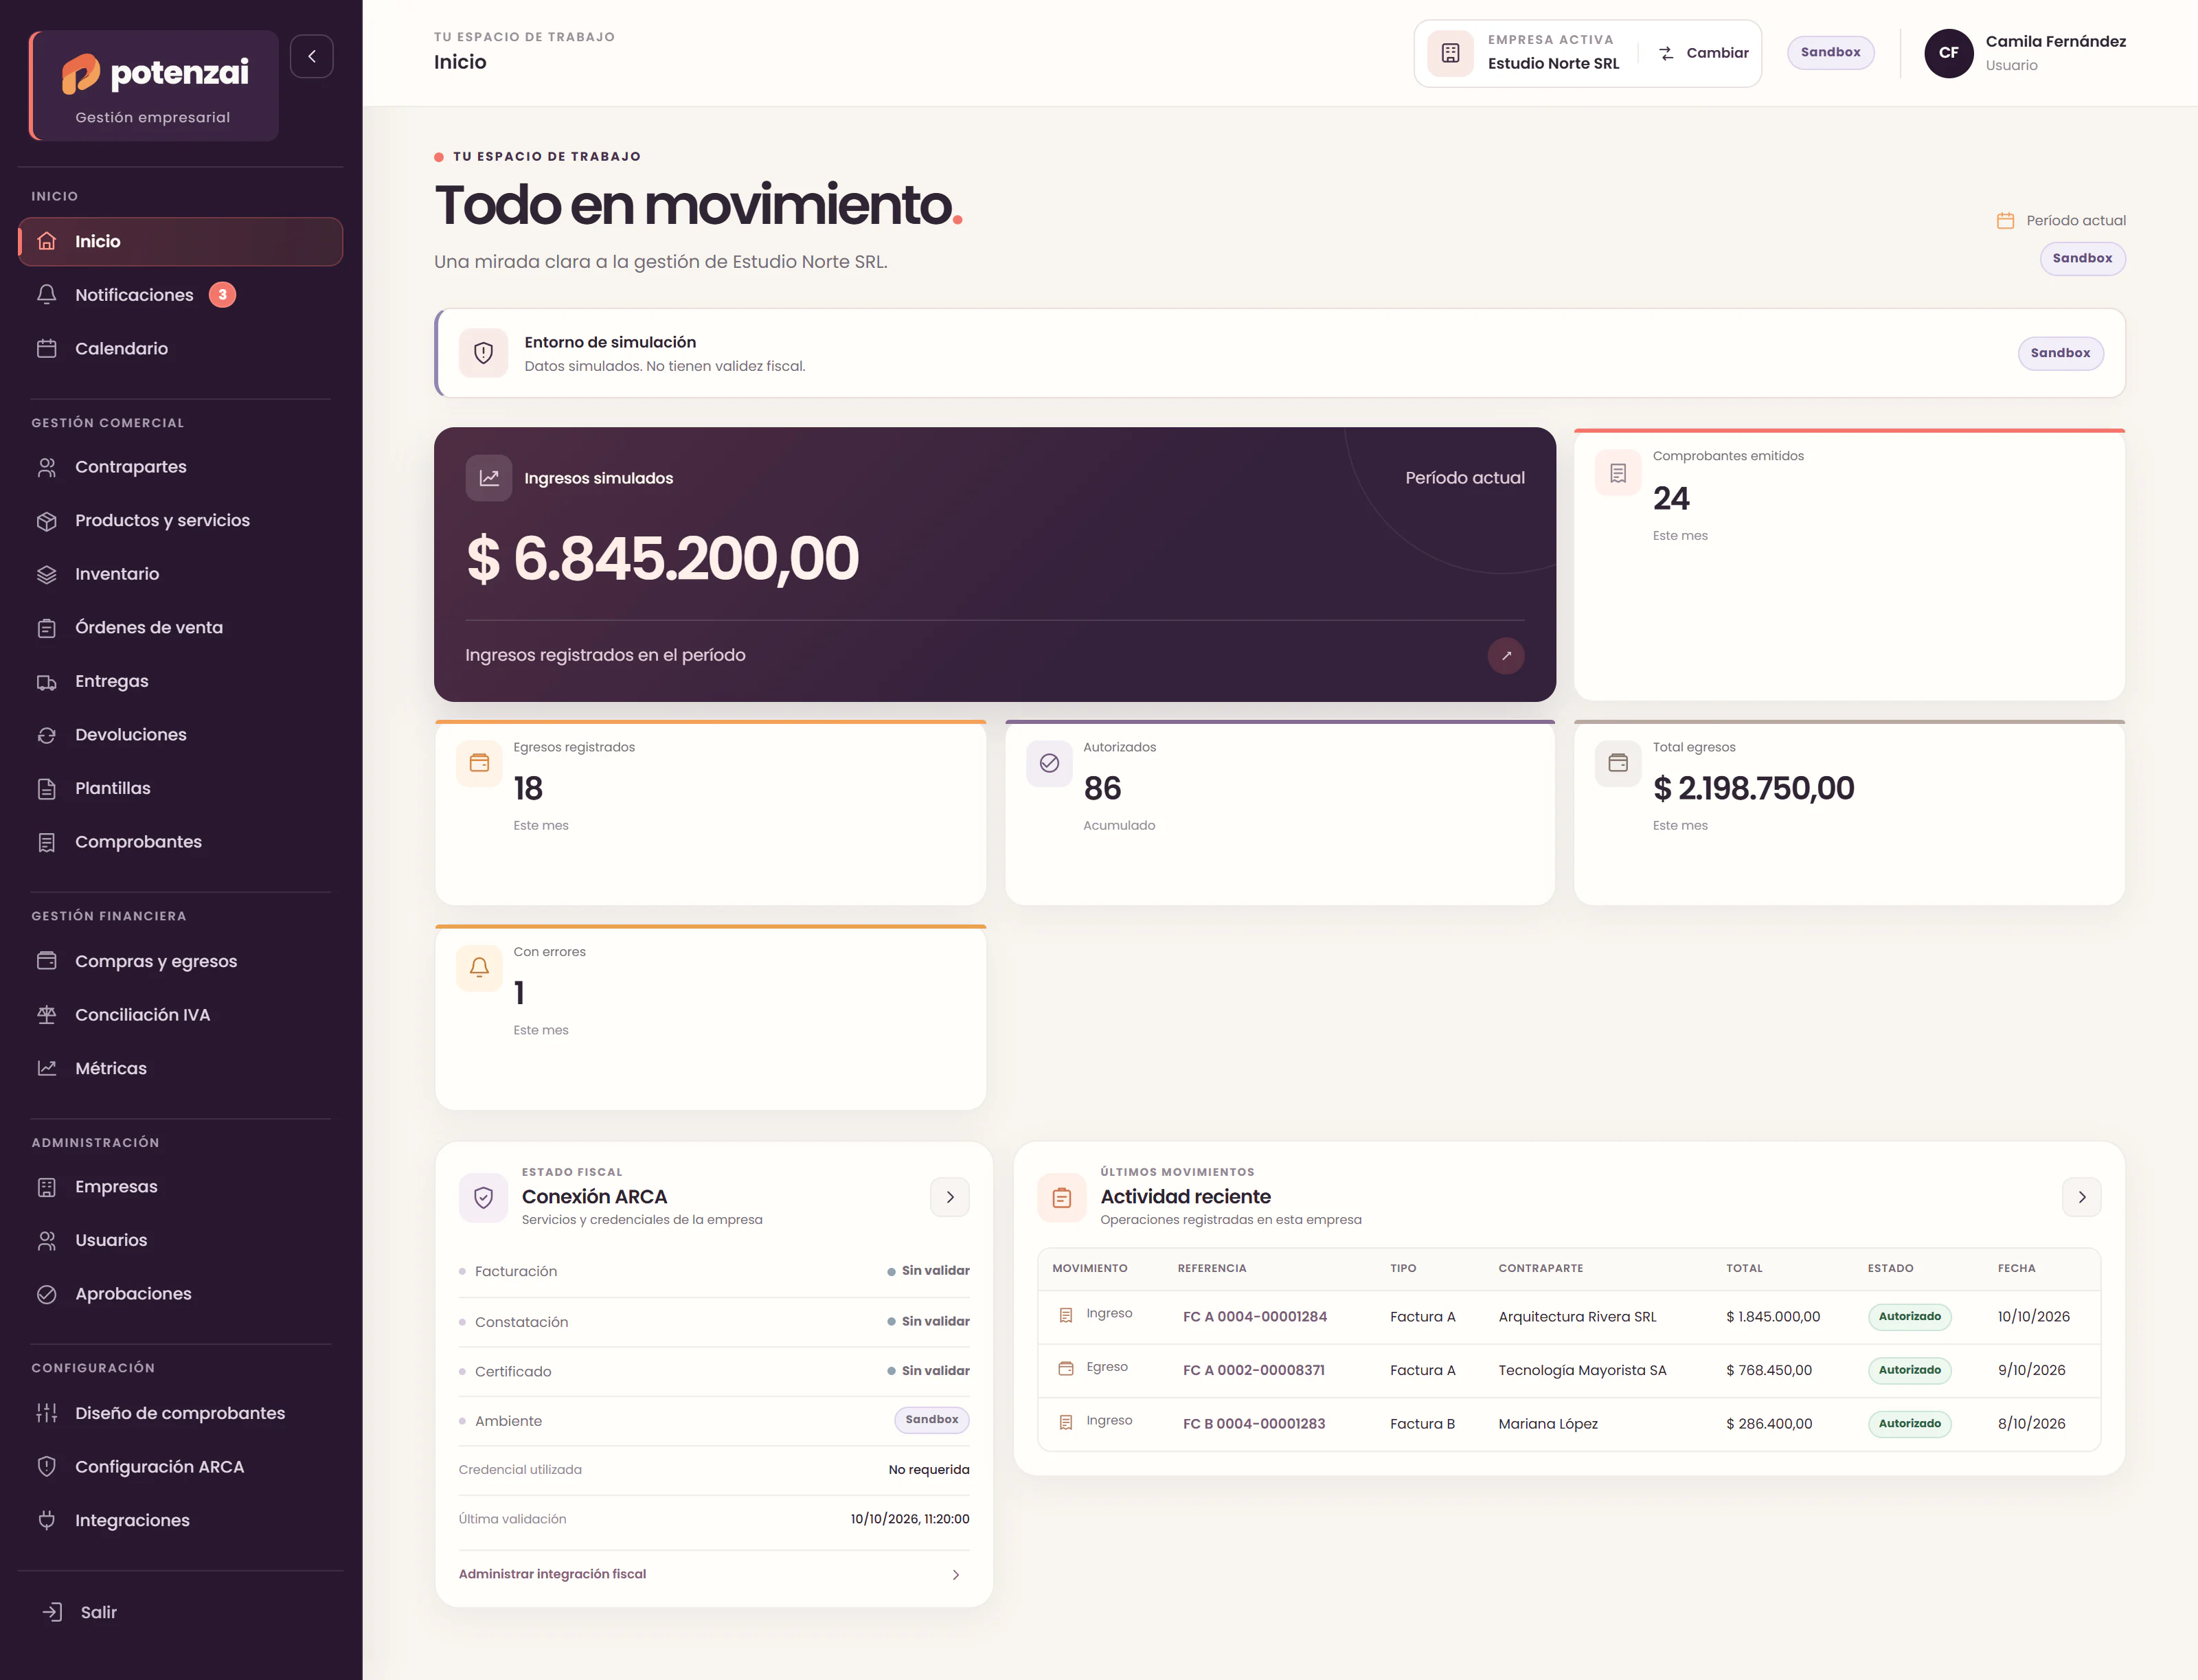Open Comprobantes in the sidebar
Image resolution: width=2198 pixels, height=1680 pixels.
point(181,842)
